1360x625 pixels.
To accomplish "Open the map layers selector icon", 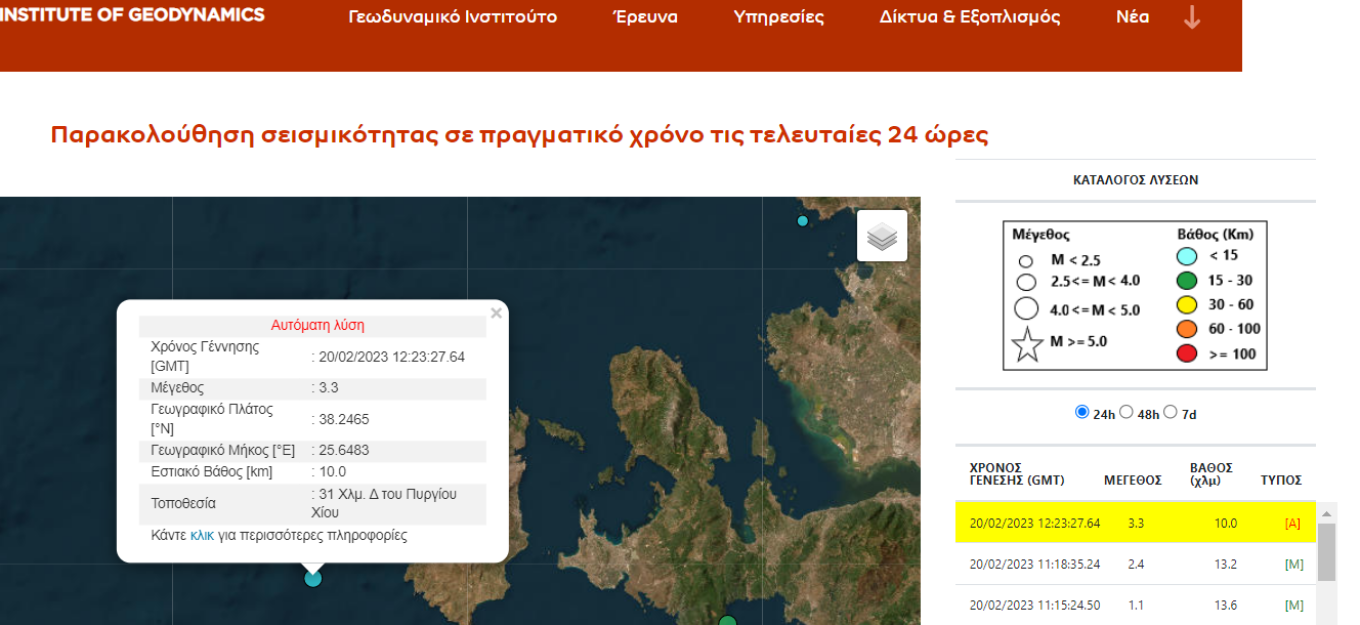I will click(882, 236).
